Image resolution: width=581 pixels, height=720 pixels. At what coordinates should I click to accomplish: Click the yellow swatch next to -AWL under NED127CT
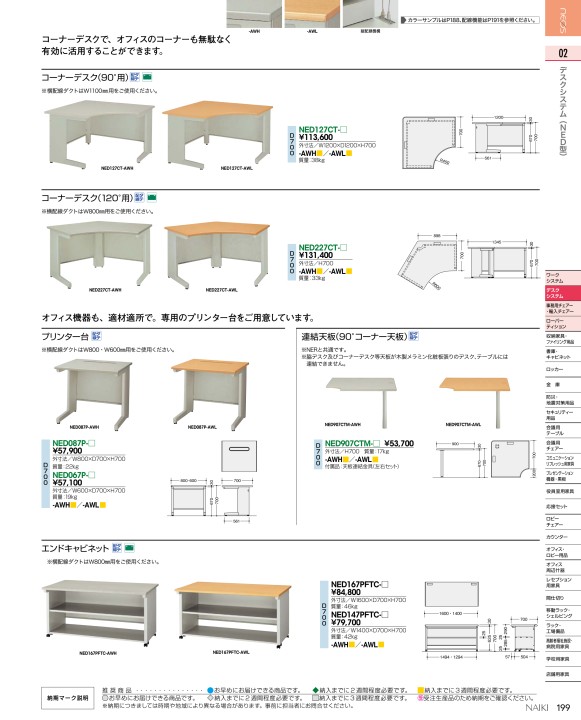[x=349, y=154]
